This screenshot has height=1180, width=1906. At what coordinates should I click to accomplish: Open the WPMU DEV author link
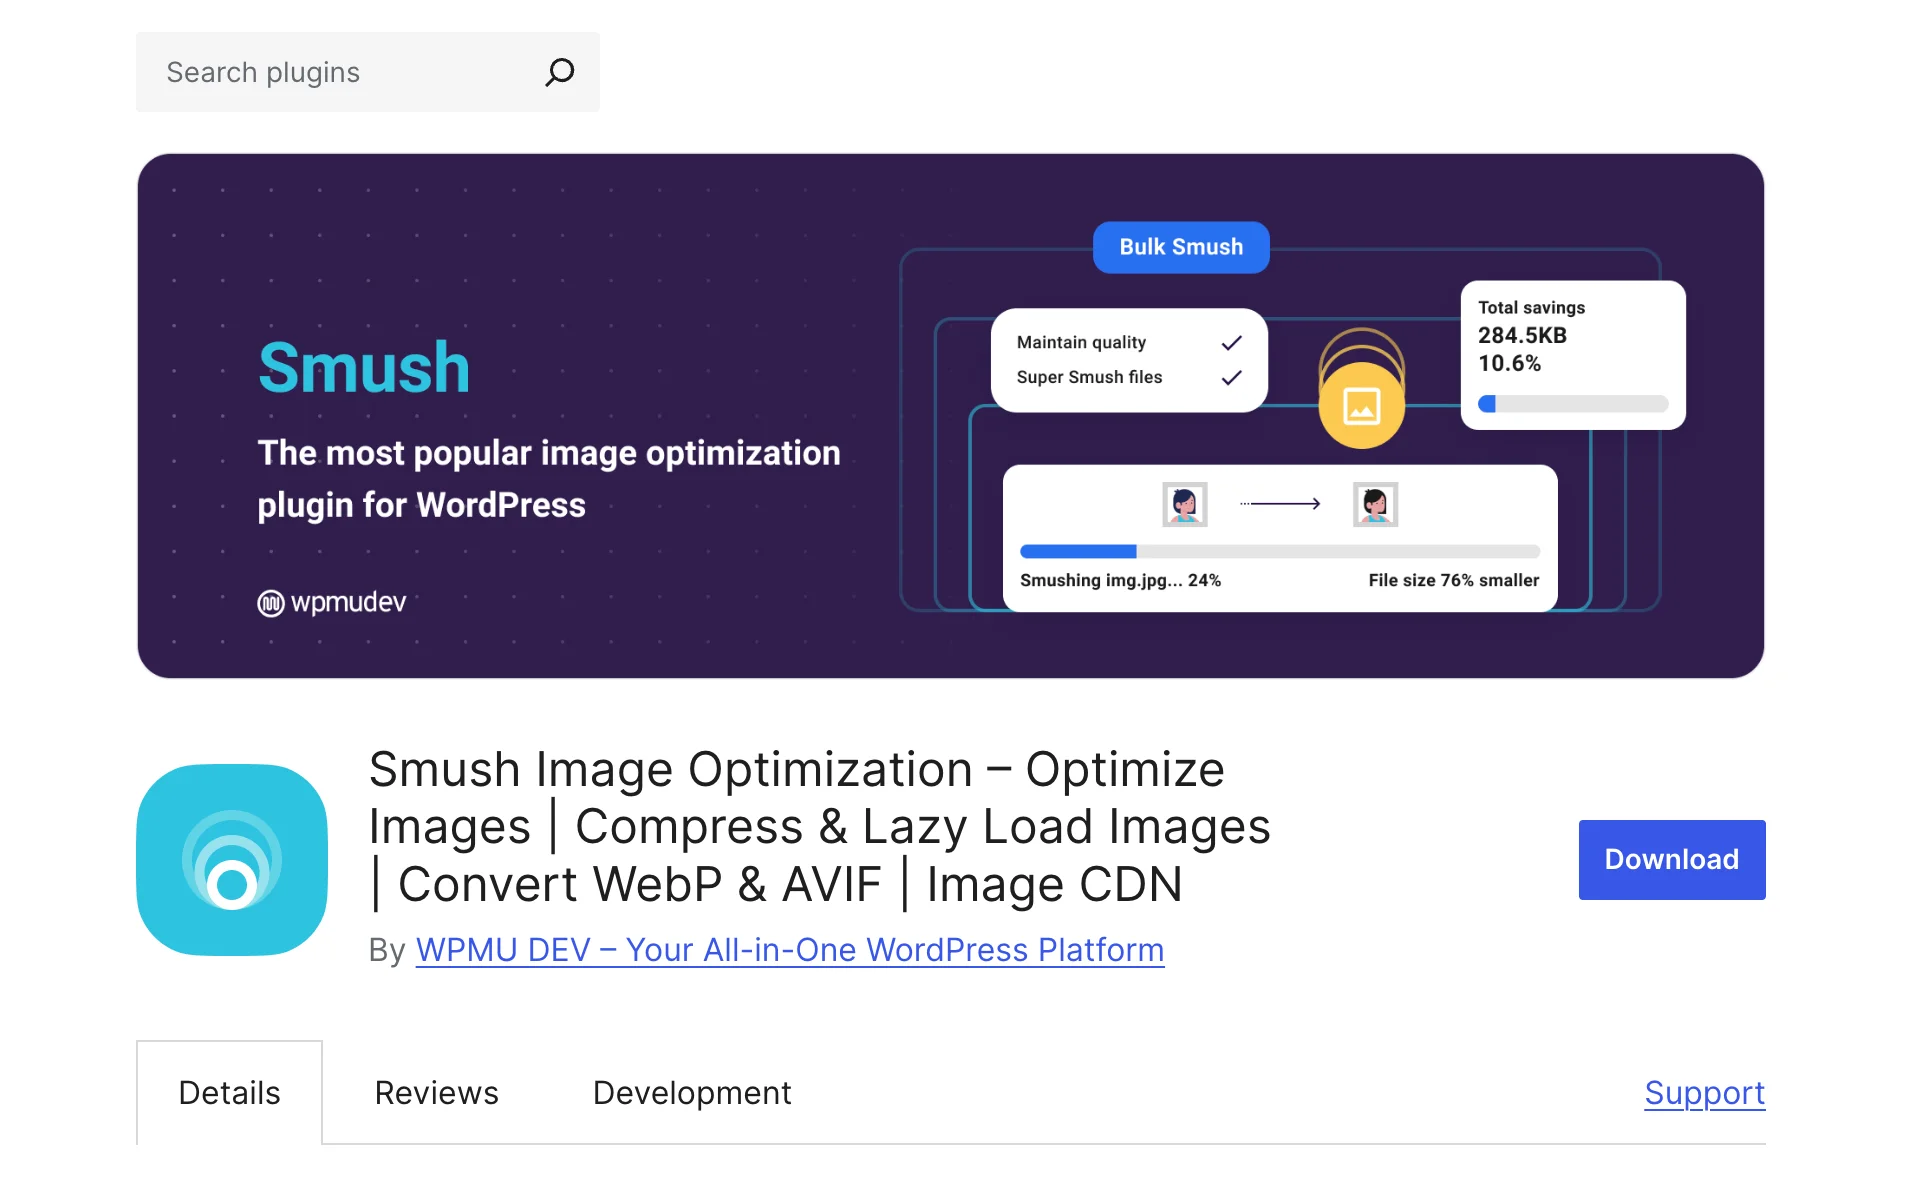point(789,950)
